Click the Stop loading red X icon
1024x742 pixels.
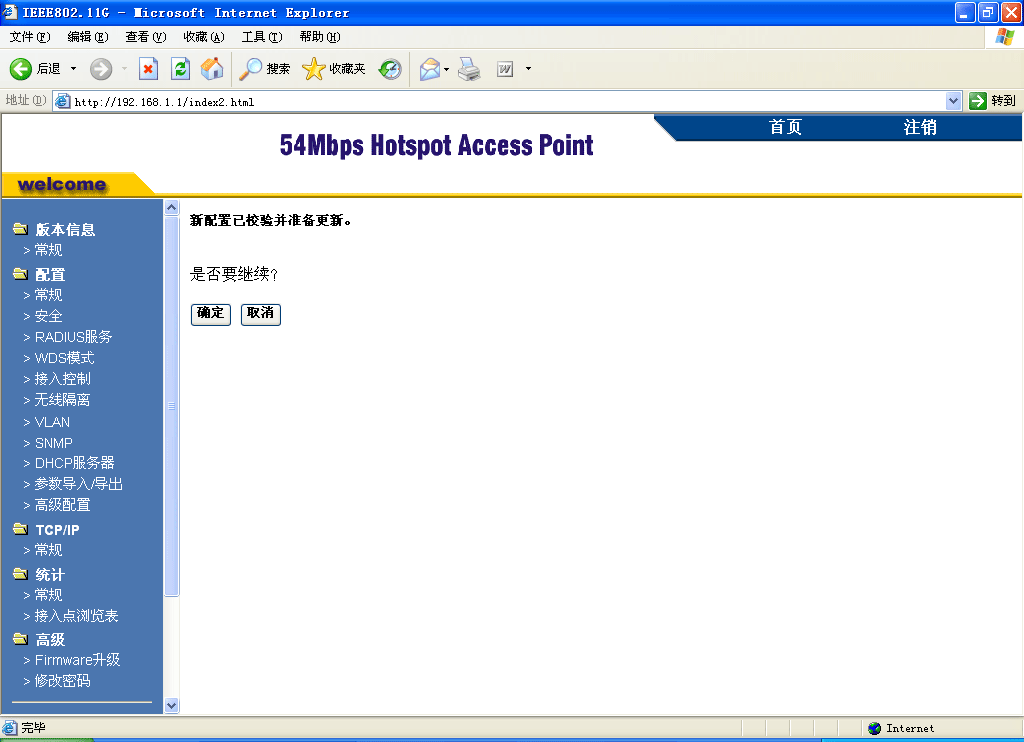coord(148,69)
